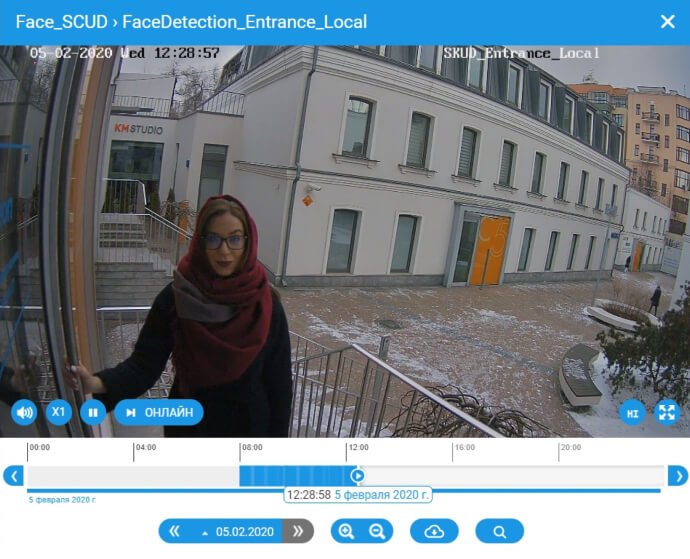The height and width of the screenshot is (559, 690).
Task: Zoom in on the timeline
Action: click(346, 532)
